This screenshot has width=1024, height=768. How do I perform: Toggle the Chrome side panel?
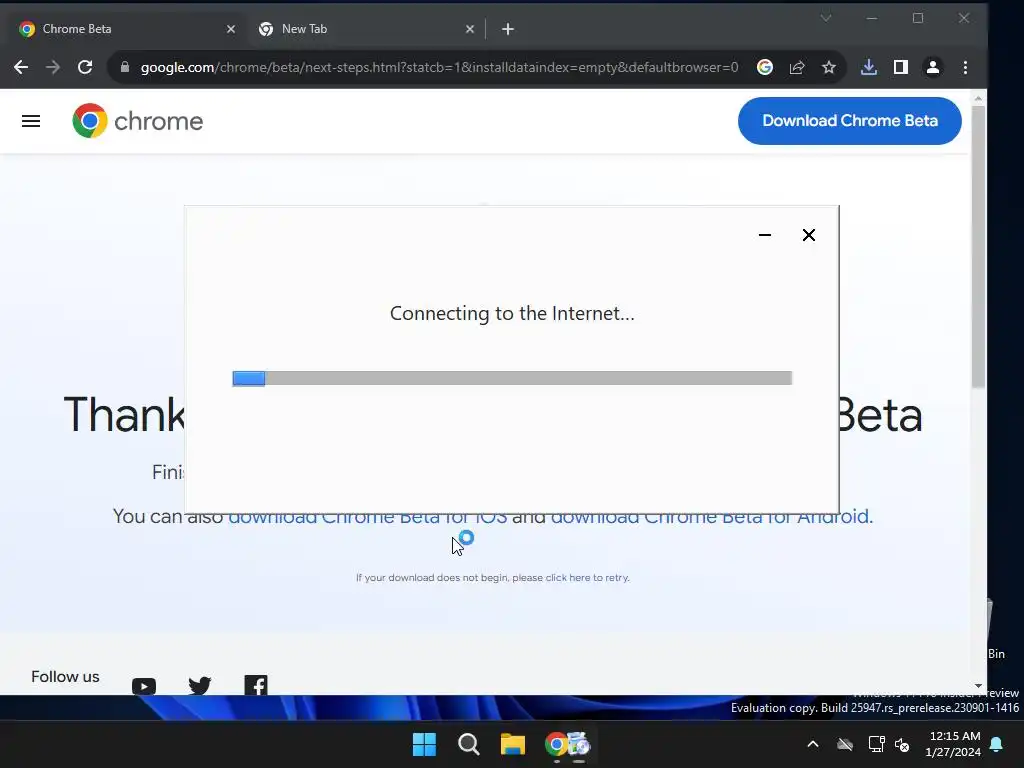901,67
